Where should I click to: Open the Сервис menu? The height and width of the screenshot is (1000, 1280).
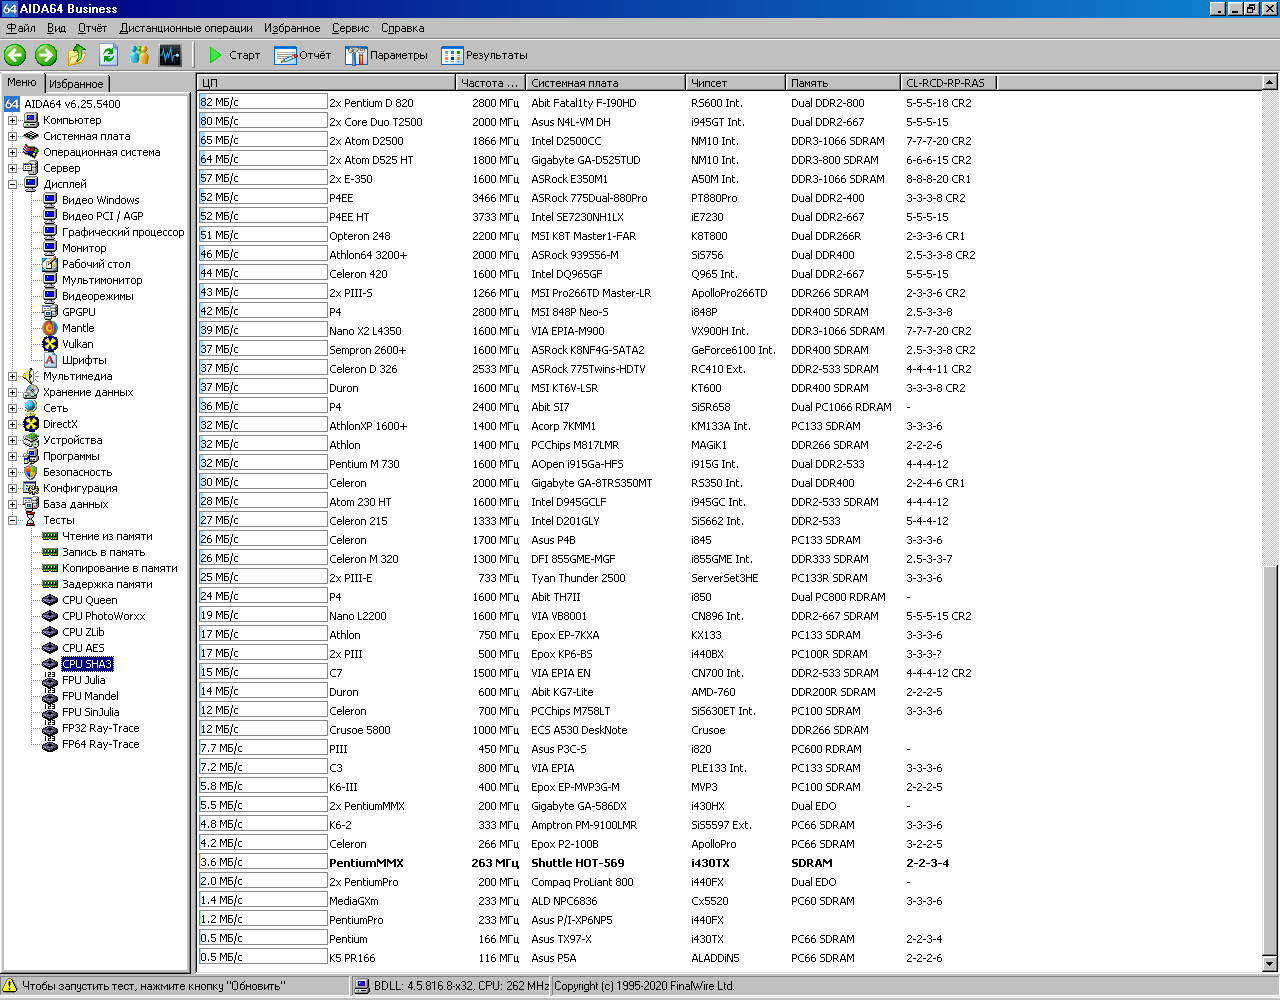pyautogui.click(x=350, y=28)
